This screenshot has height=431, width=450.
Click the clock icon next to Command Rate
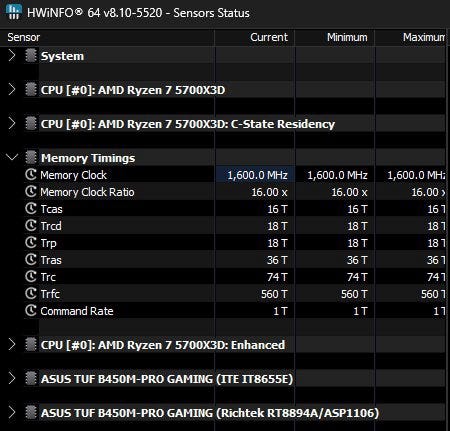[x=31, y=310]
